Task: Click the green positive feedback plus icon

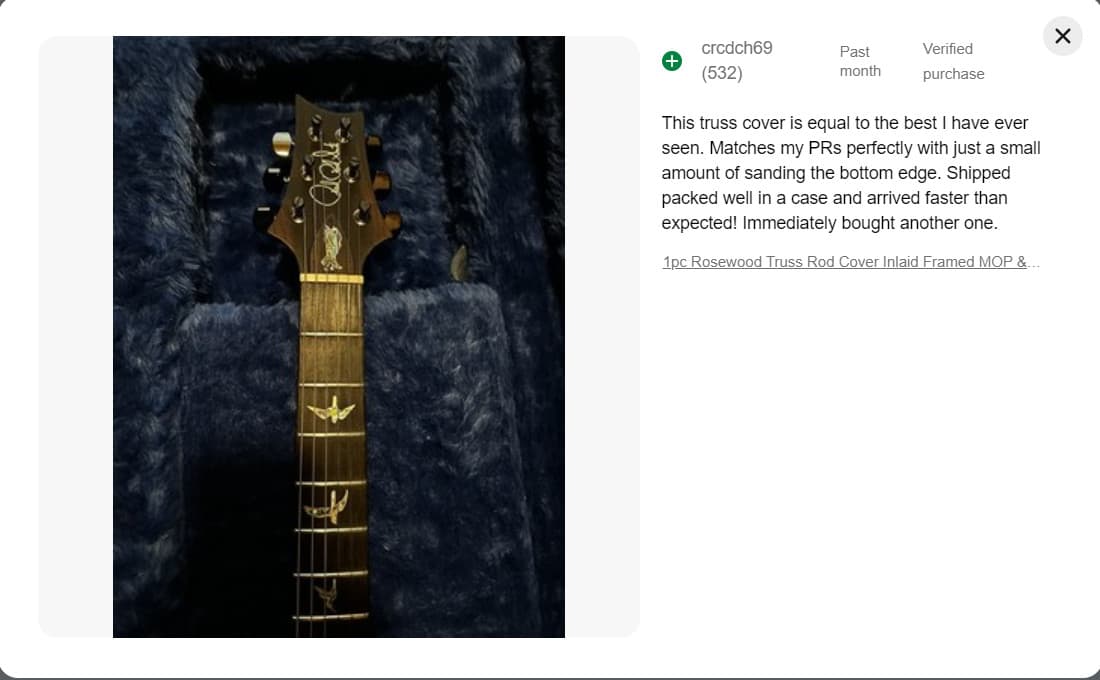Action: tap(672, 61)
